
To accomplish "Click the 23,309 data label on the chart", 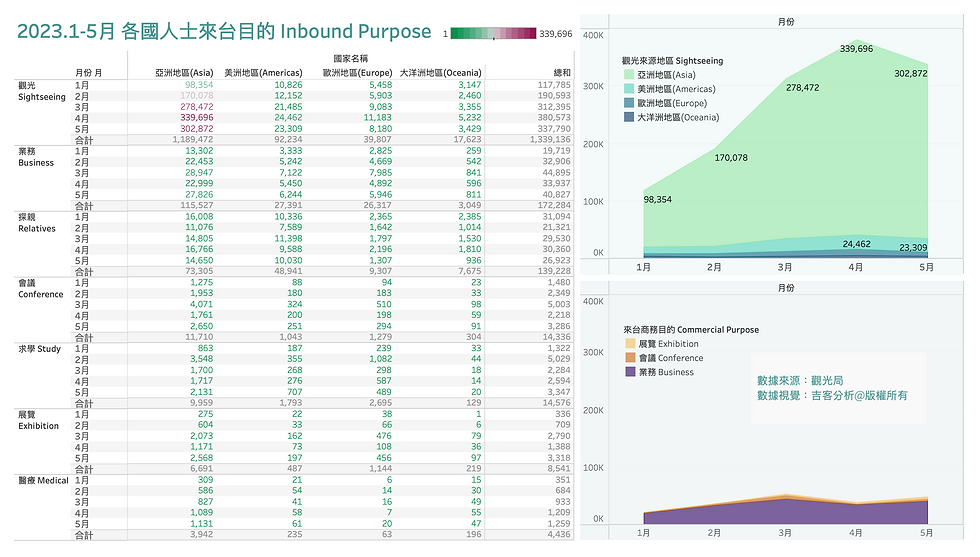I will [x=913, y=248].
